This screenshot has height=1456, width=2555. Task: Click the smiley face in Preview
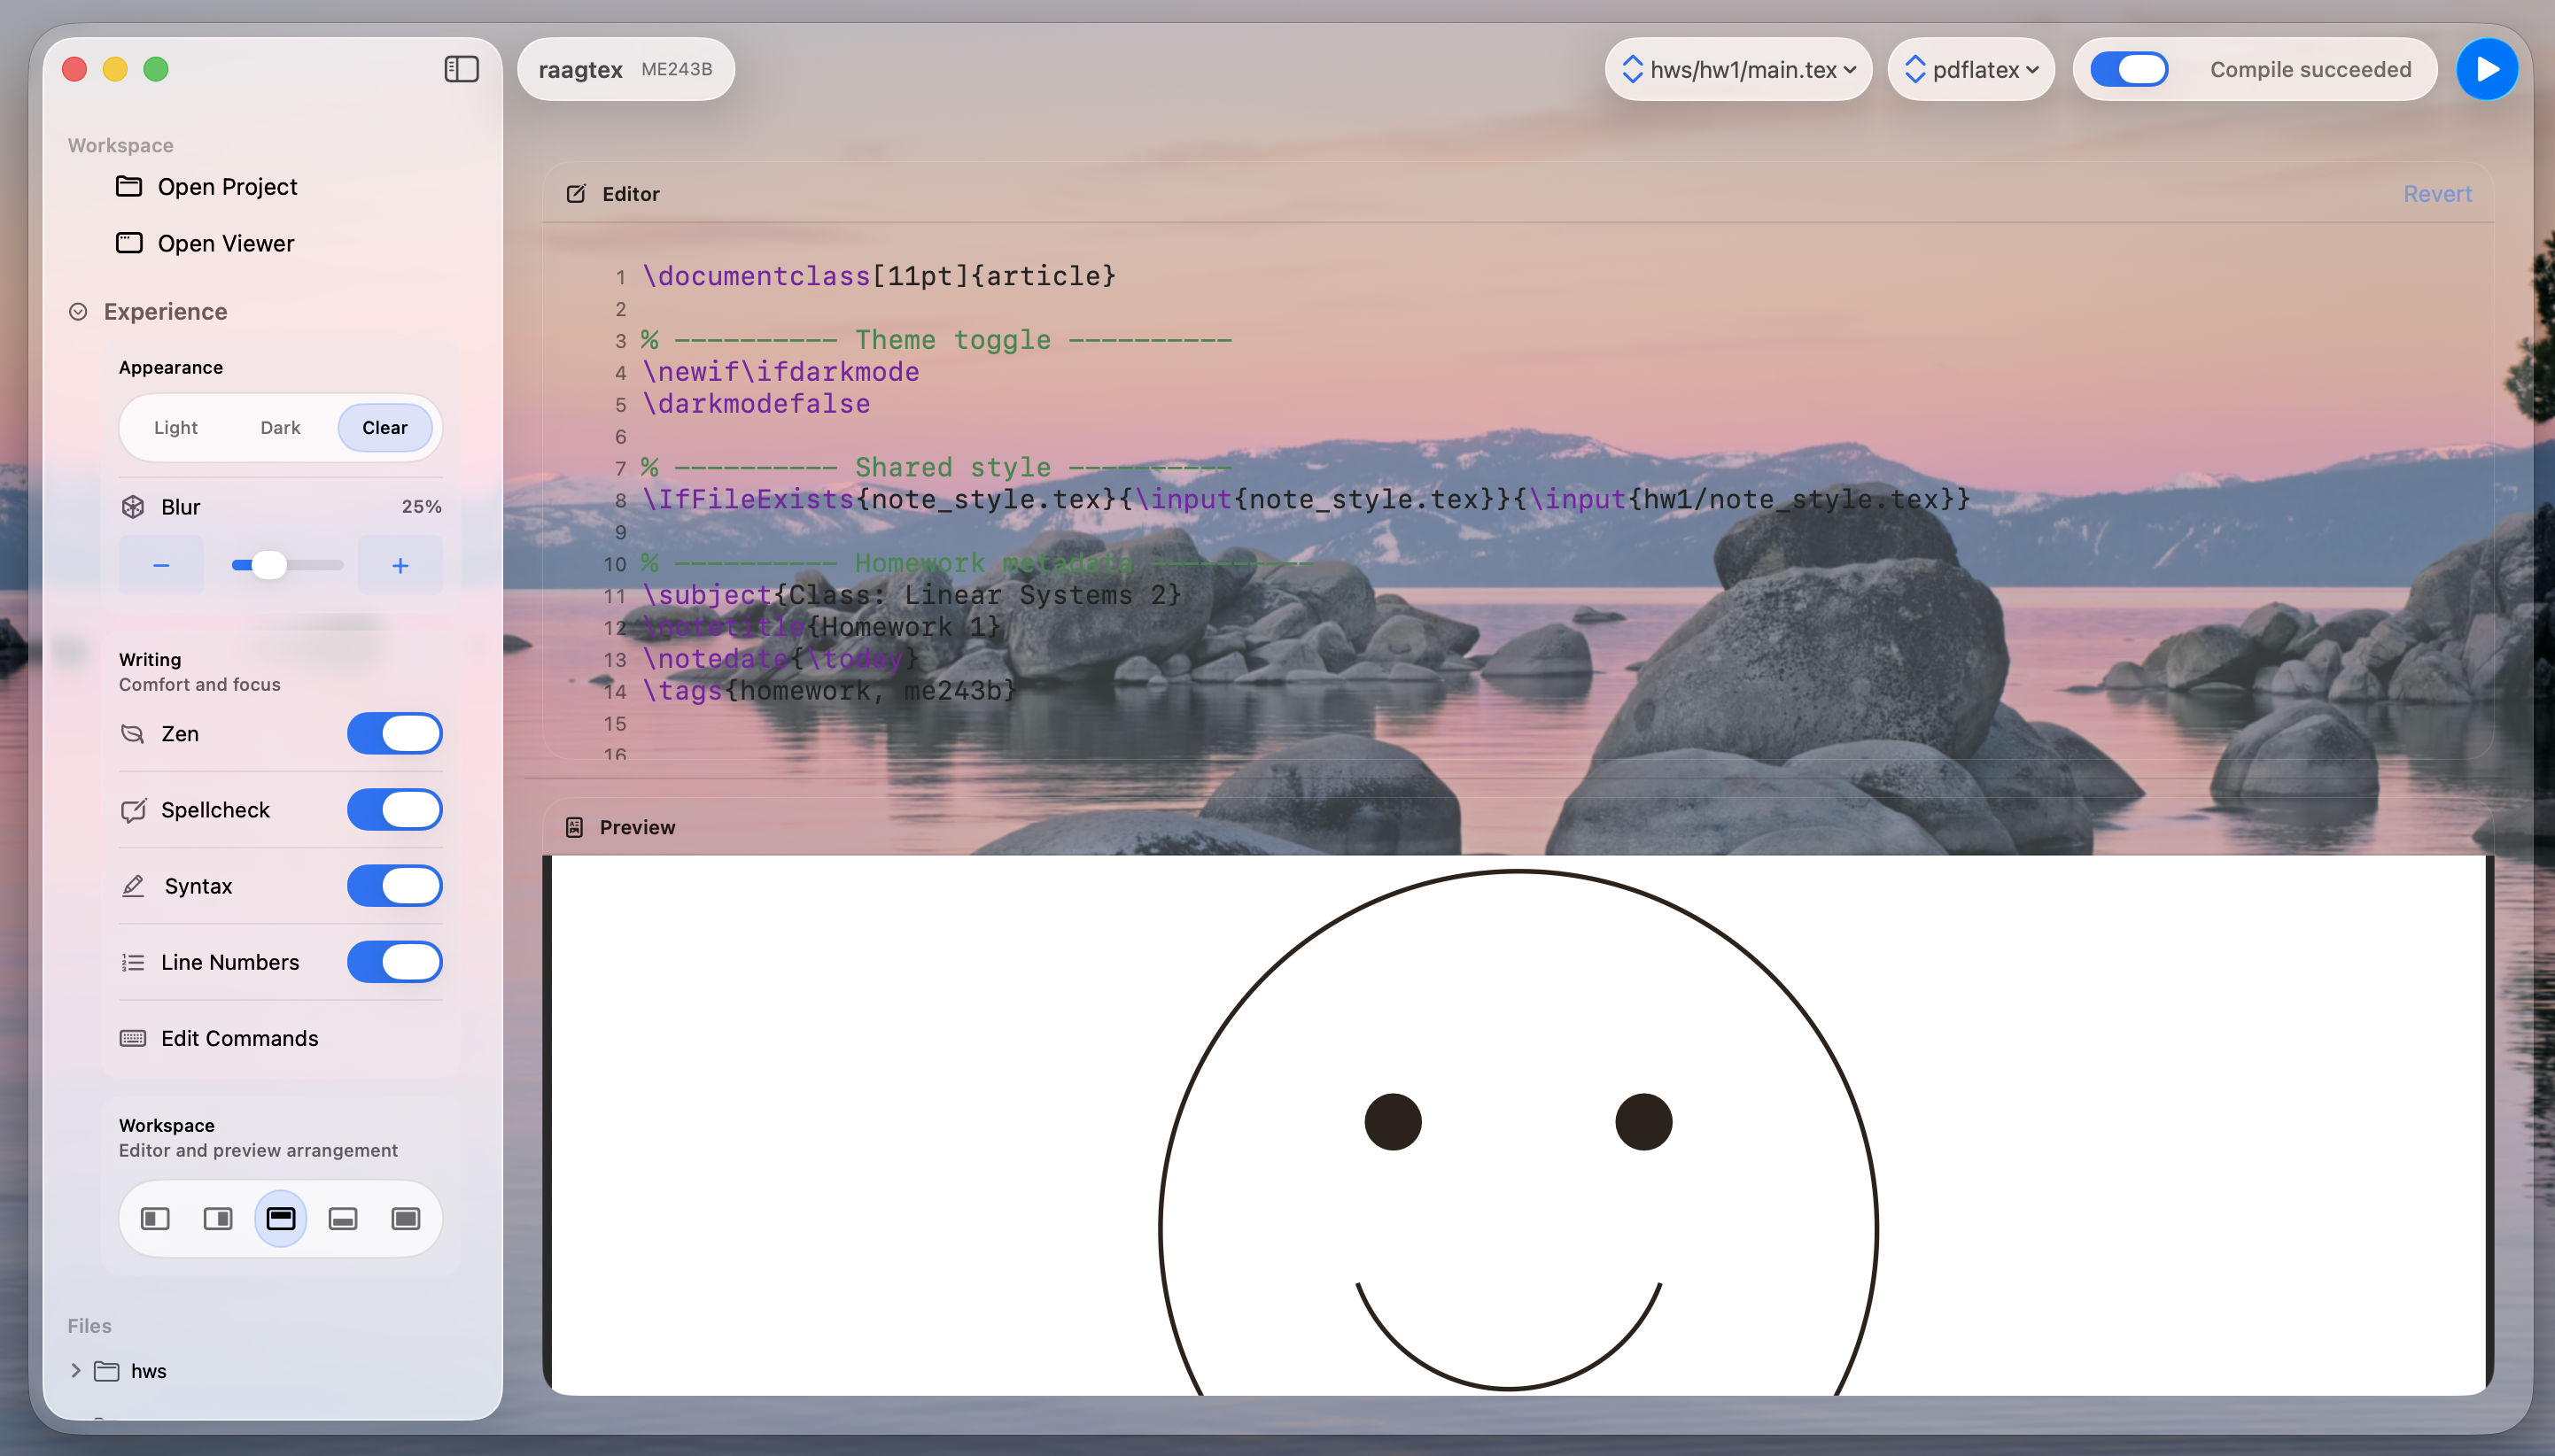tap(1518, 1132)
